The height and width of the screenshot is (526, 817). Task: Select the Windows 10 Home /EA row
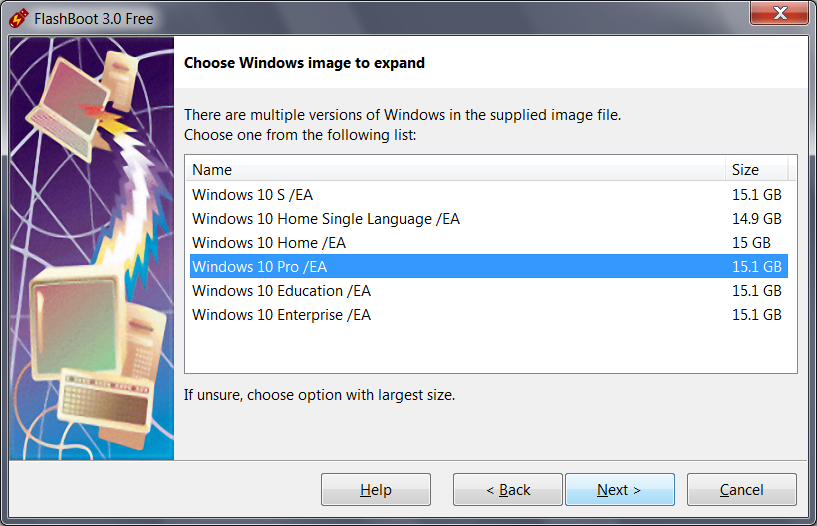click(x=268, y=243)
